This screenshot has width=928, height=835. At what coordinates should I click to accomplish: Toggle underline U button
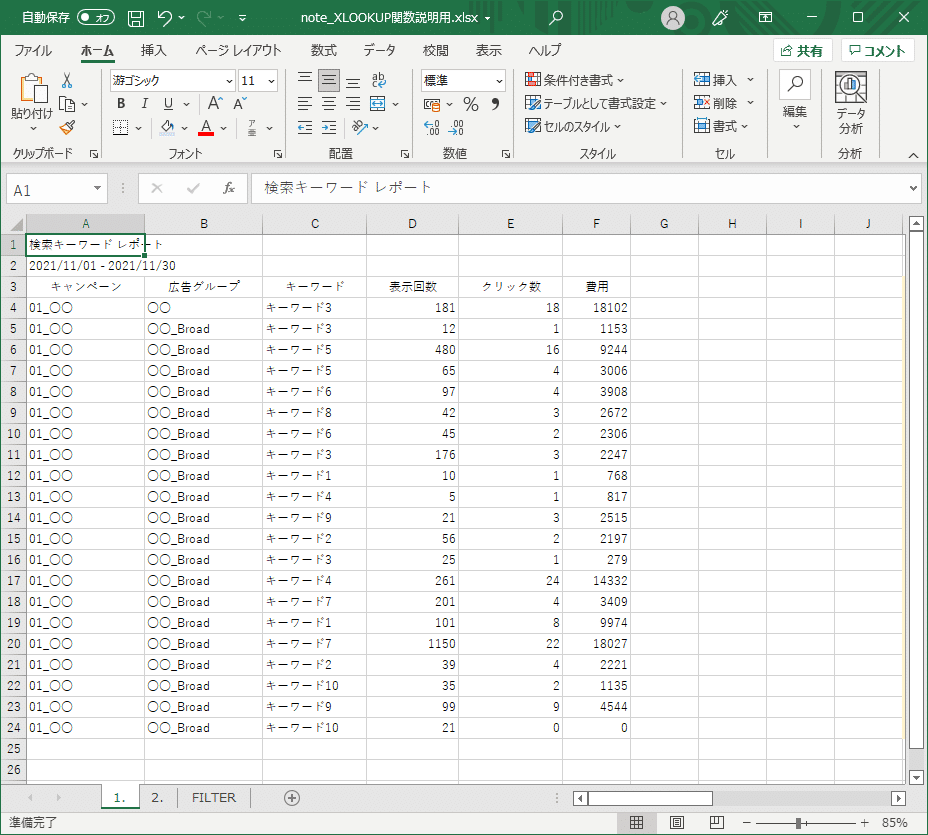[169, 104]
